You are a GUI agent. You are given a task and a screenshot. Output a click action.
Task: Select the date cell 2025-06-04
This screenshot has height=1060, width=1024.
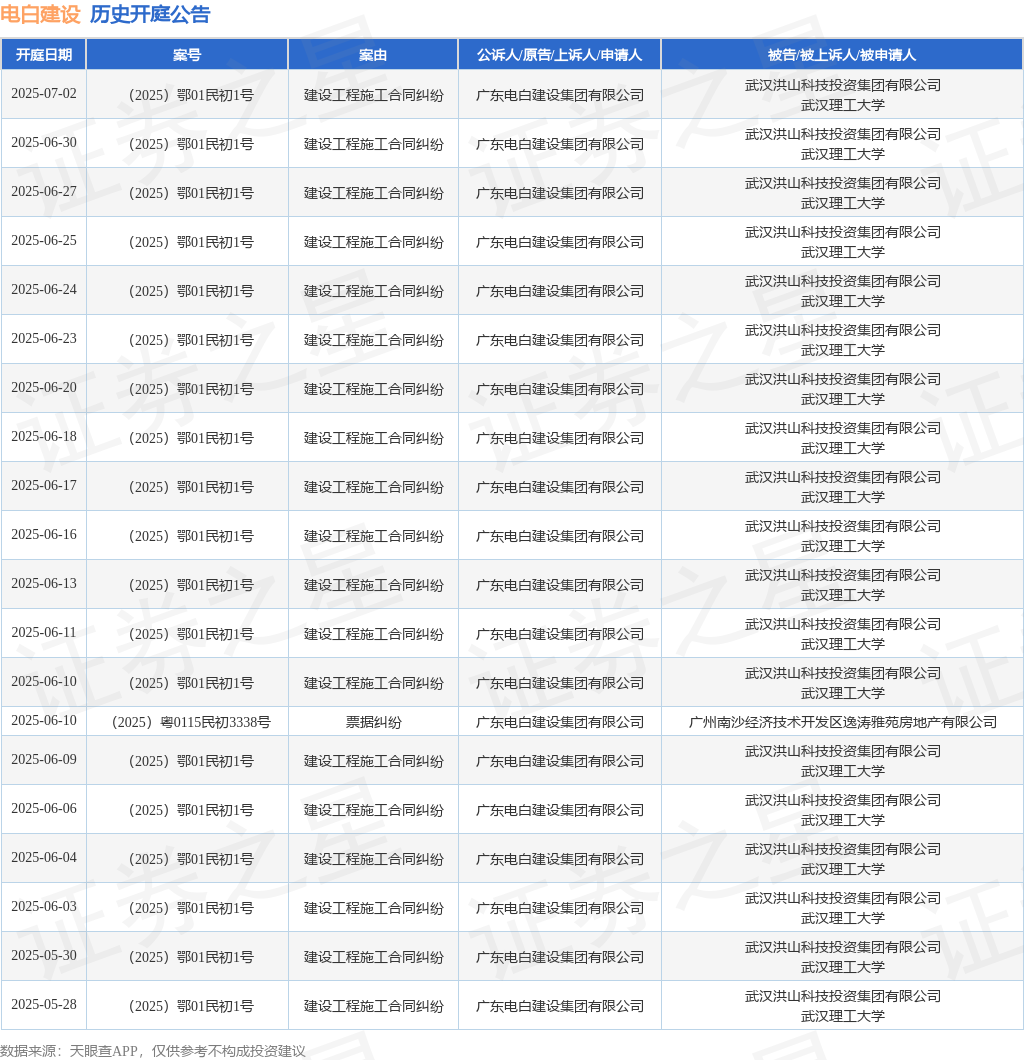pyautogui.click(x=44, y=857)
